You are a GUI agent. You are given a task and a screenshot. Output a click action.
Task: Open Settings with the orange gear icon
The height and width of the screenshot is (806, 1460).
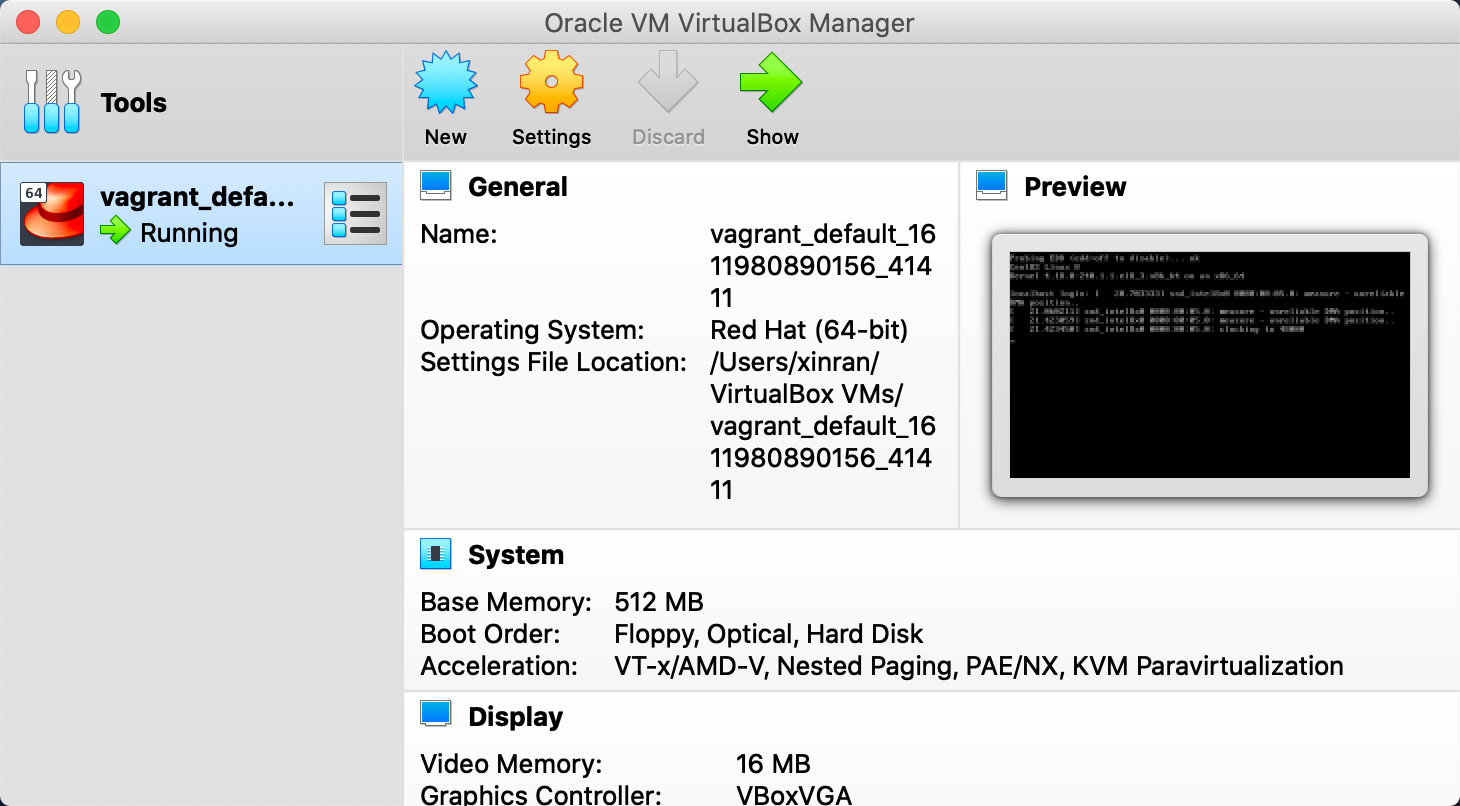551,83
